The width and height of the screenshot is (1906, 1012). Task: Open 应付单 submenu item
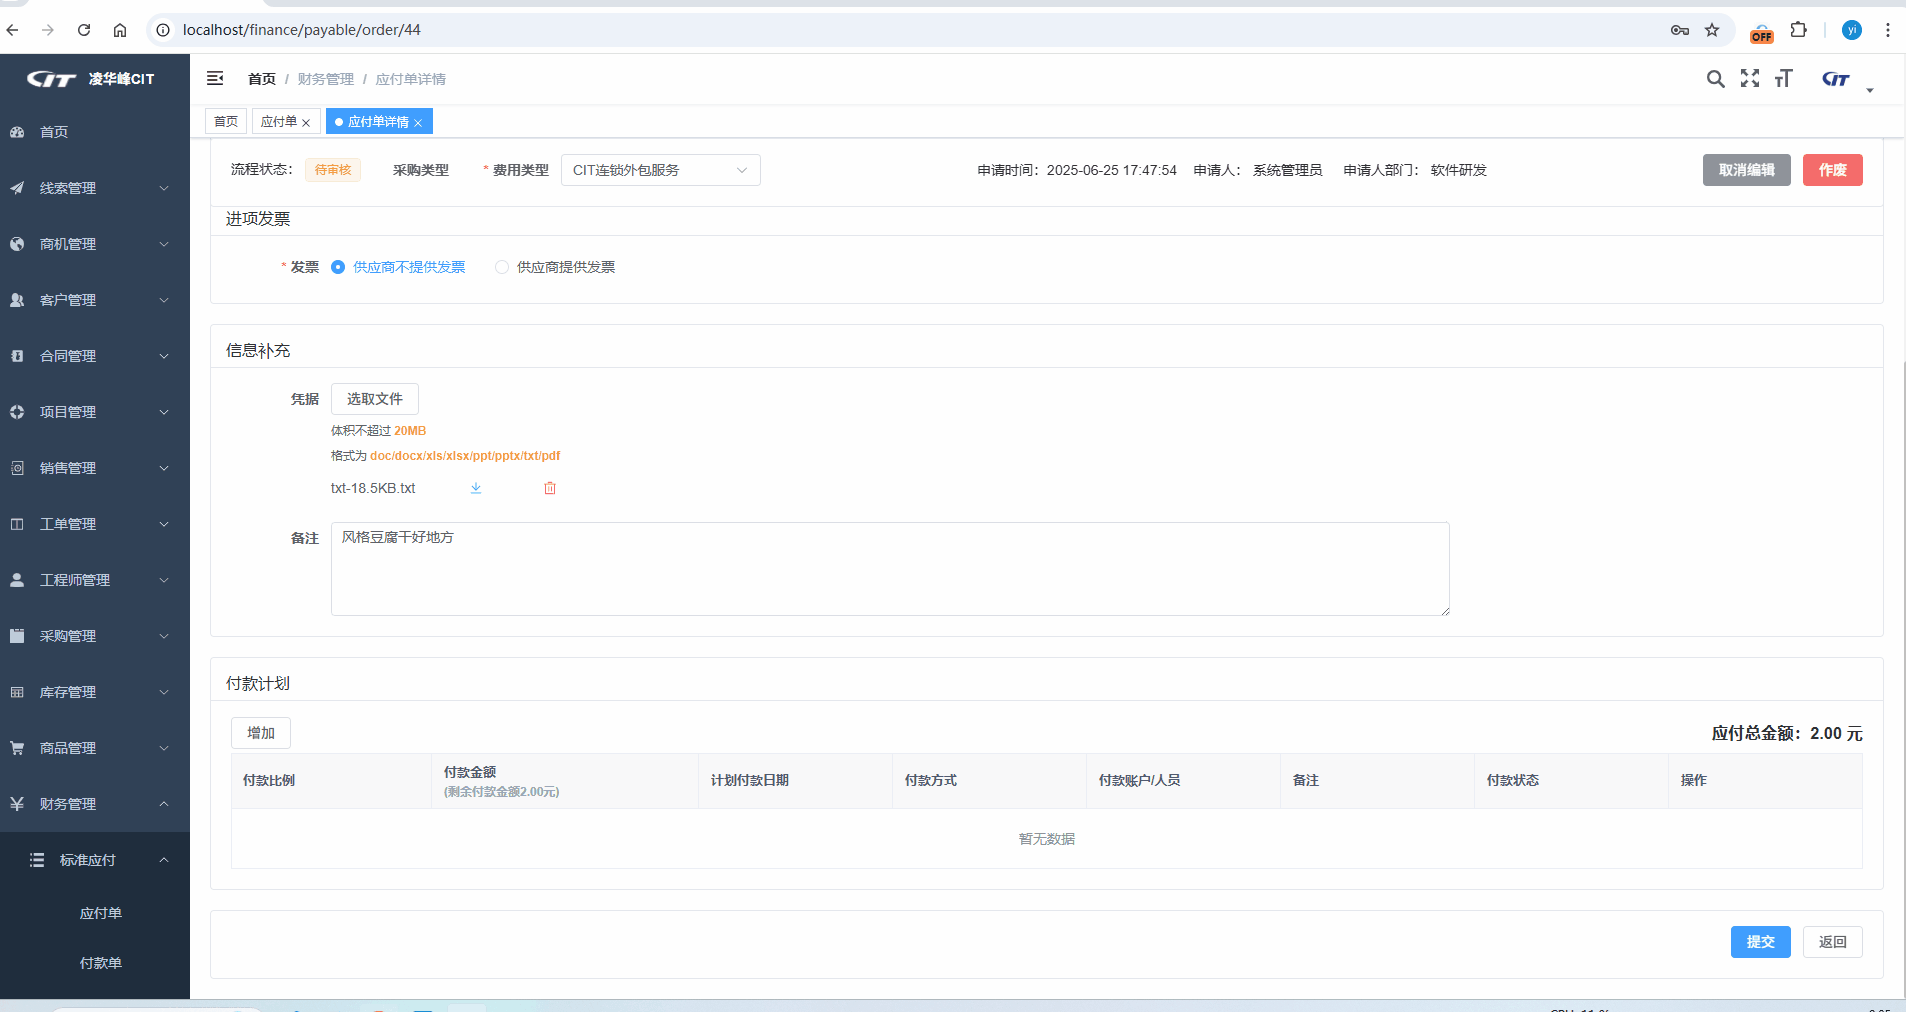95,913
